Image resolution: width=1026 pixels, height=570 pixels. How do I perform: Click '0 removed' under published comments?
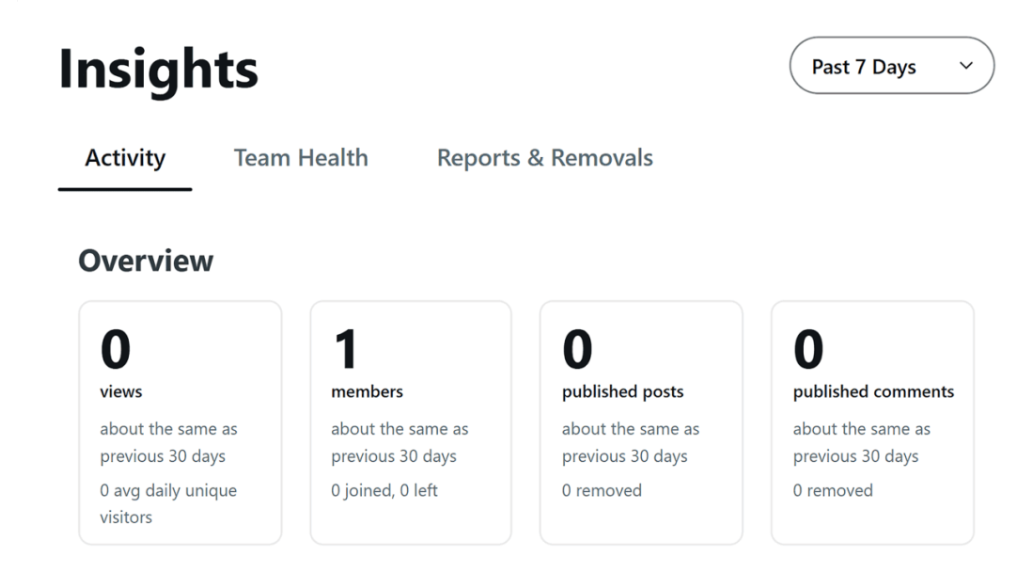coord(832,491)
